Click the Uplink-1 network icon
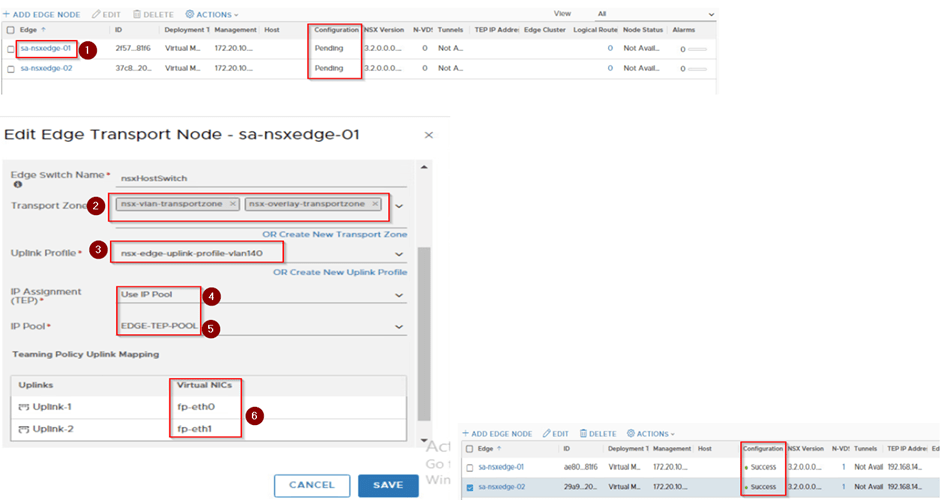Image resolution: width=949 pixels, height=500 pixels. pos(22,406)
